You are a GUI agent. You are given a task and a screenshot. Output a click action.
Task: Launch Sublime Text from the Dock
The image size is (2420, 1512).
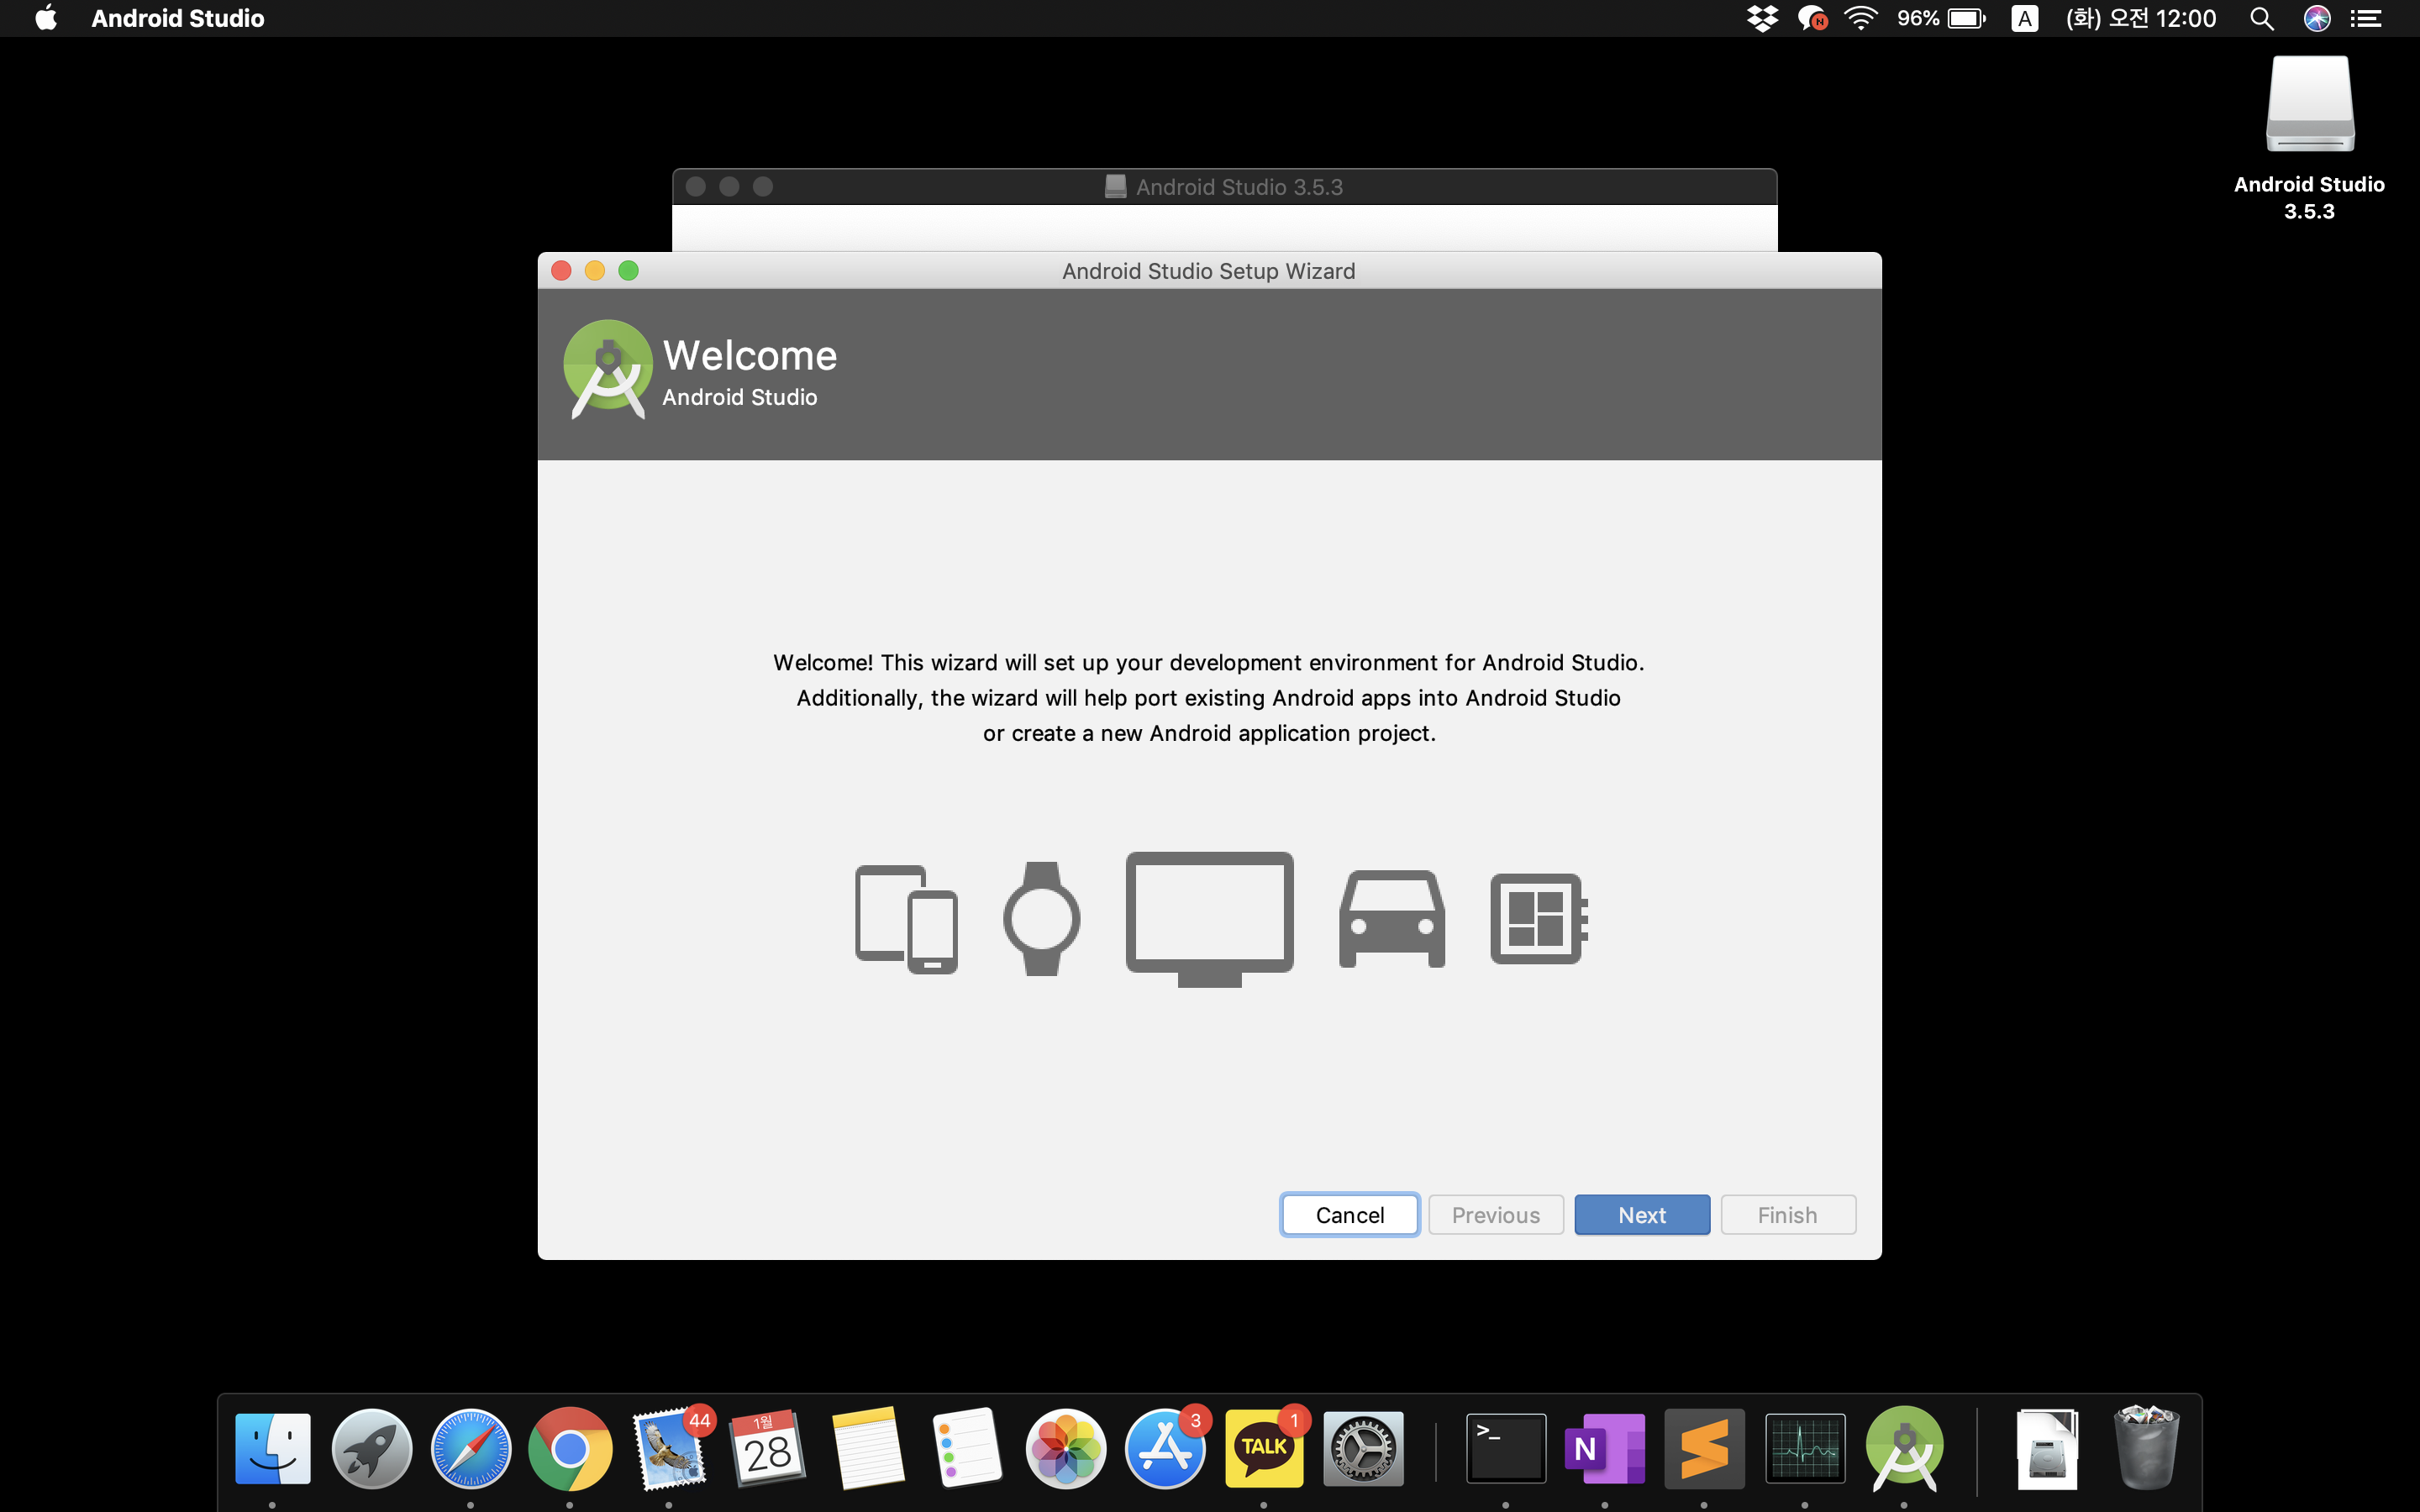coord(1704,1448)
